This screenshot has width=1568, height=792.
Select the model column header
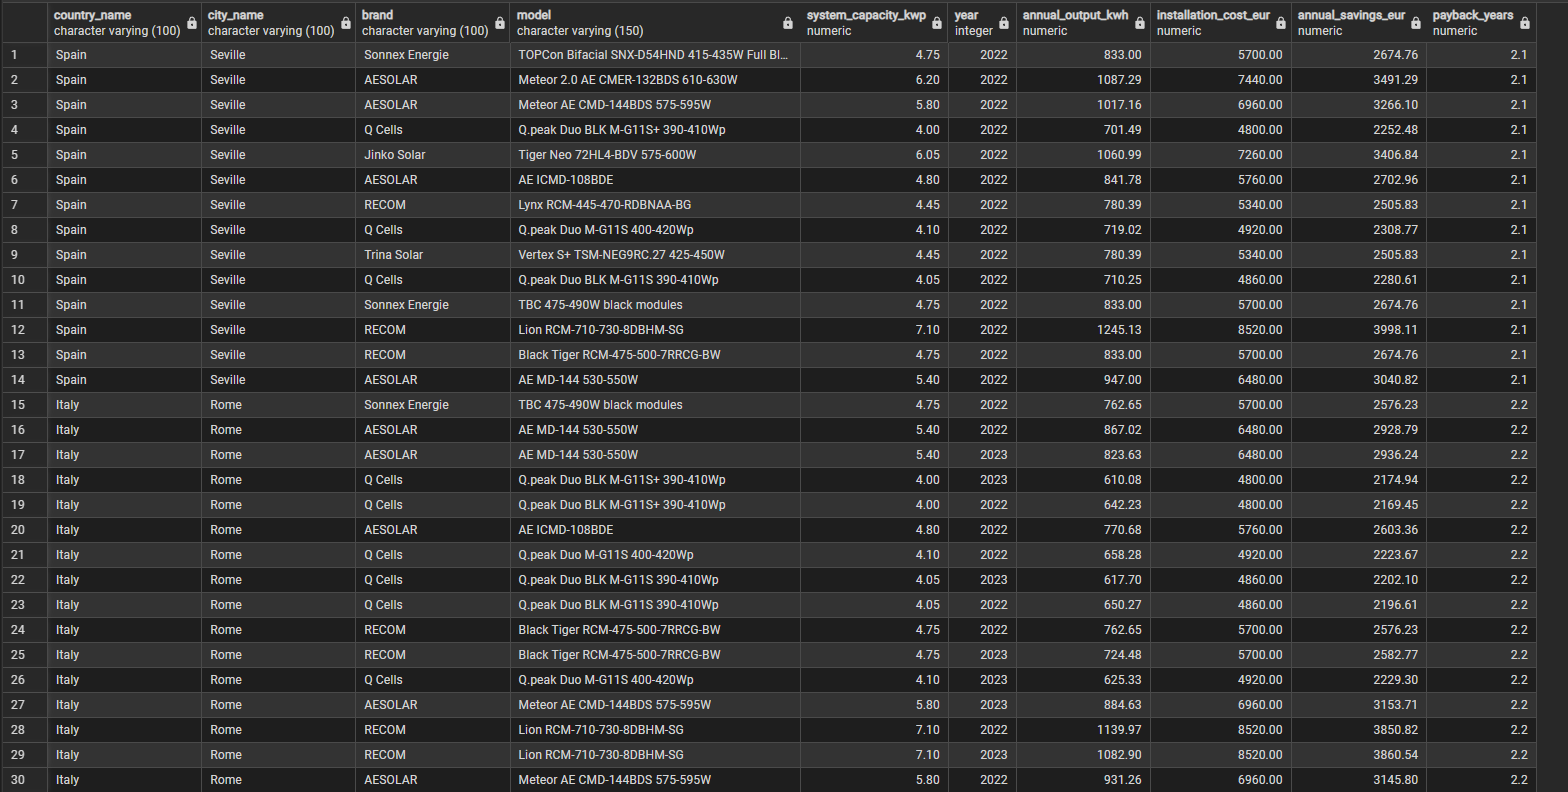click(655, 23)
